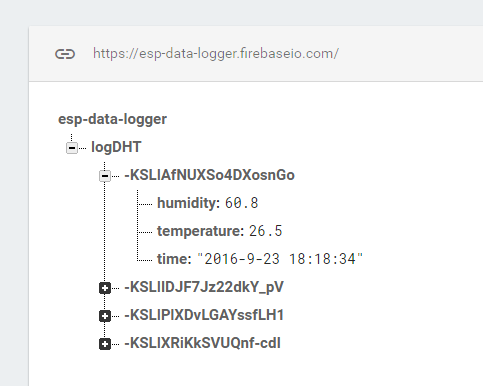Edit the temperature value 26.5
The height and width of the screenshot is (386, 483).
pos(266,231)
